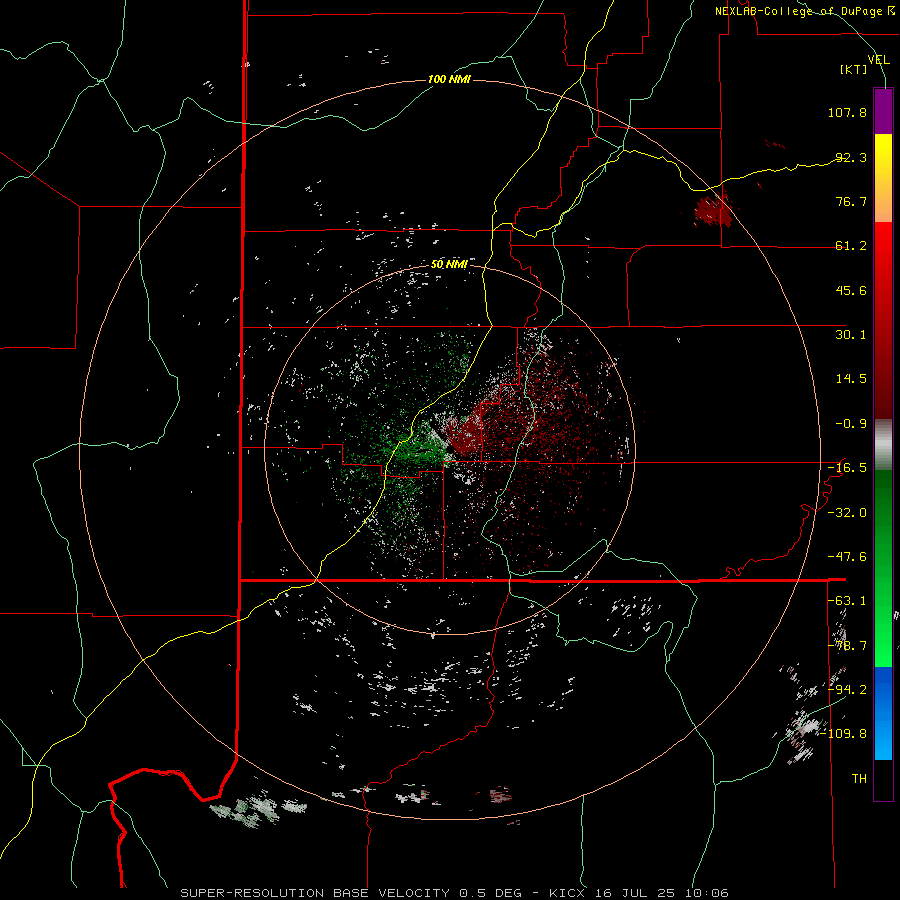The height and width of the screenshot is (900, 900).
Task: Select the 92.3 velocity scale value
Action: tap(851, 157)
